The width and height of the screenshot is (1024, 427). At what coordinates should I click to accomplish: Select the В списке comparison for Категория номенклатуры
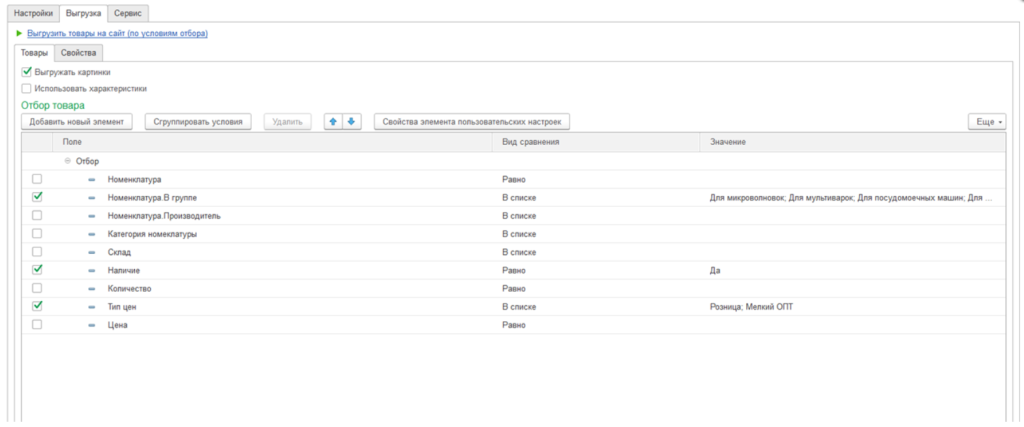tap(519, 234)
